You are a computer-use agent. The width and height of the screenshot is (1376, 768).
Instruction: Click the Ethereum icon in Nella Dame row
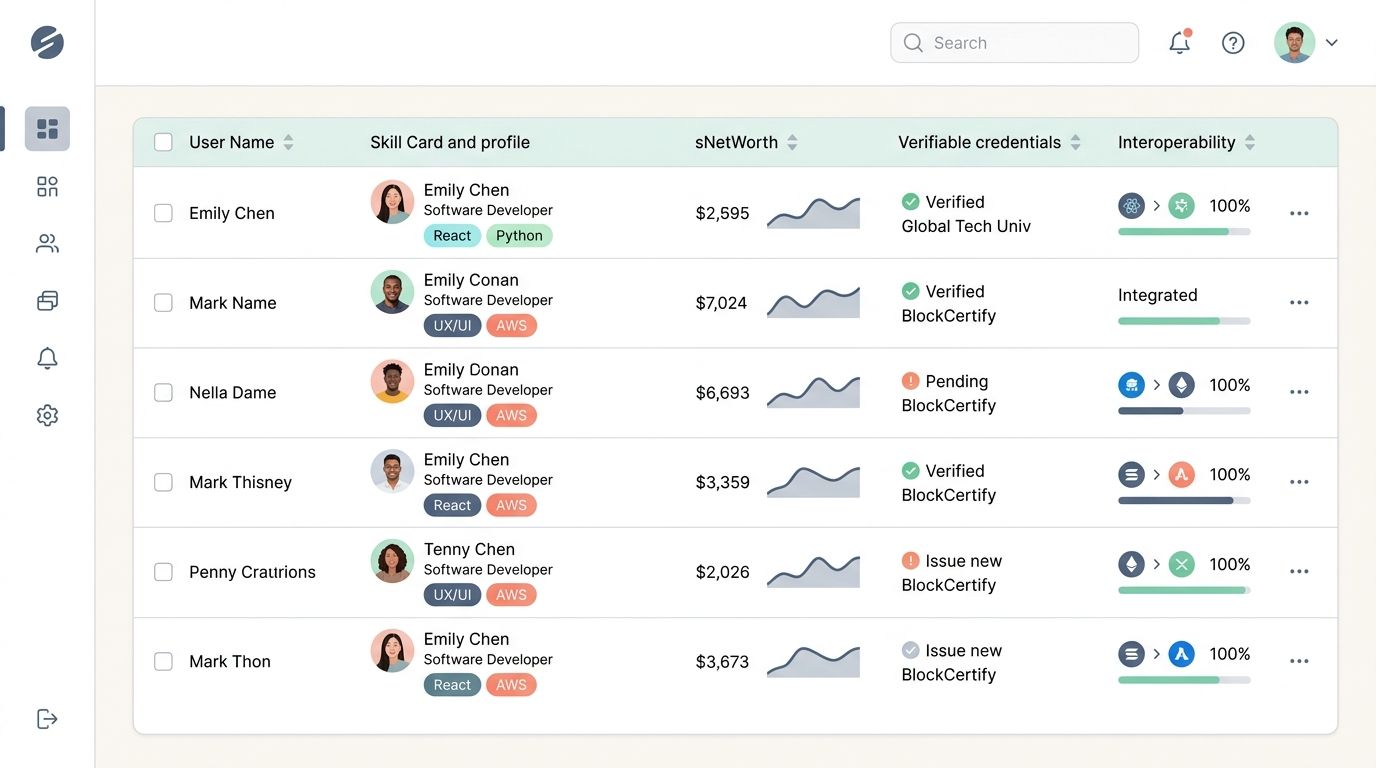click(1182, 385)
